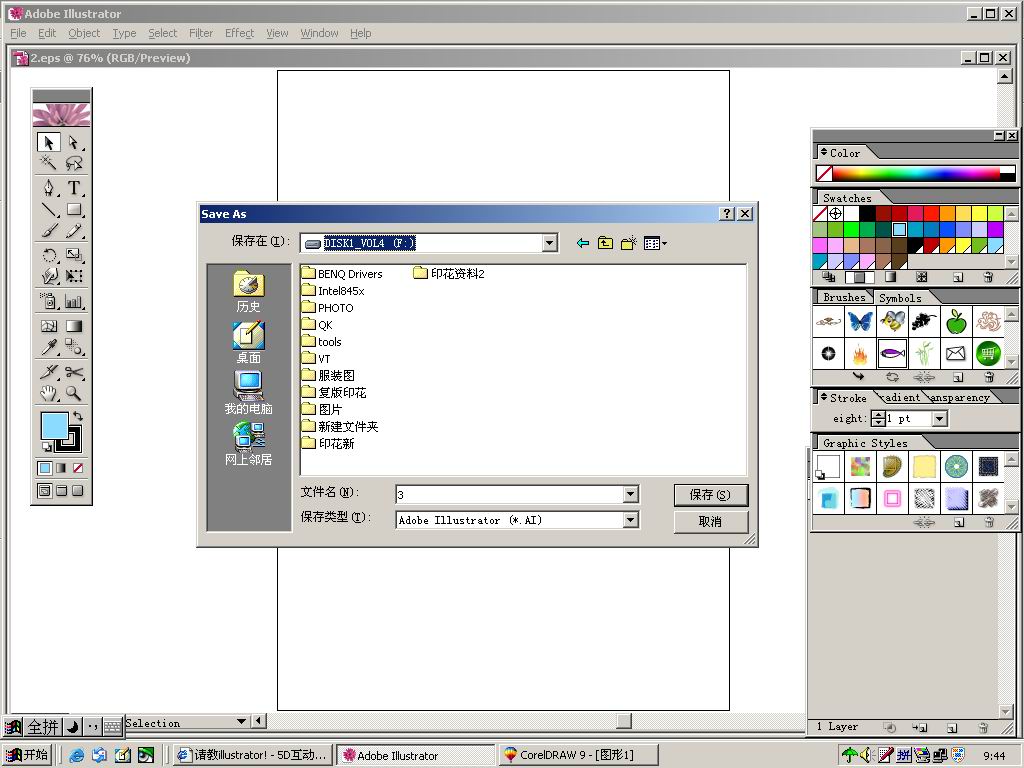
Task: Go up one folder level
Action: tap(605, 243)
